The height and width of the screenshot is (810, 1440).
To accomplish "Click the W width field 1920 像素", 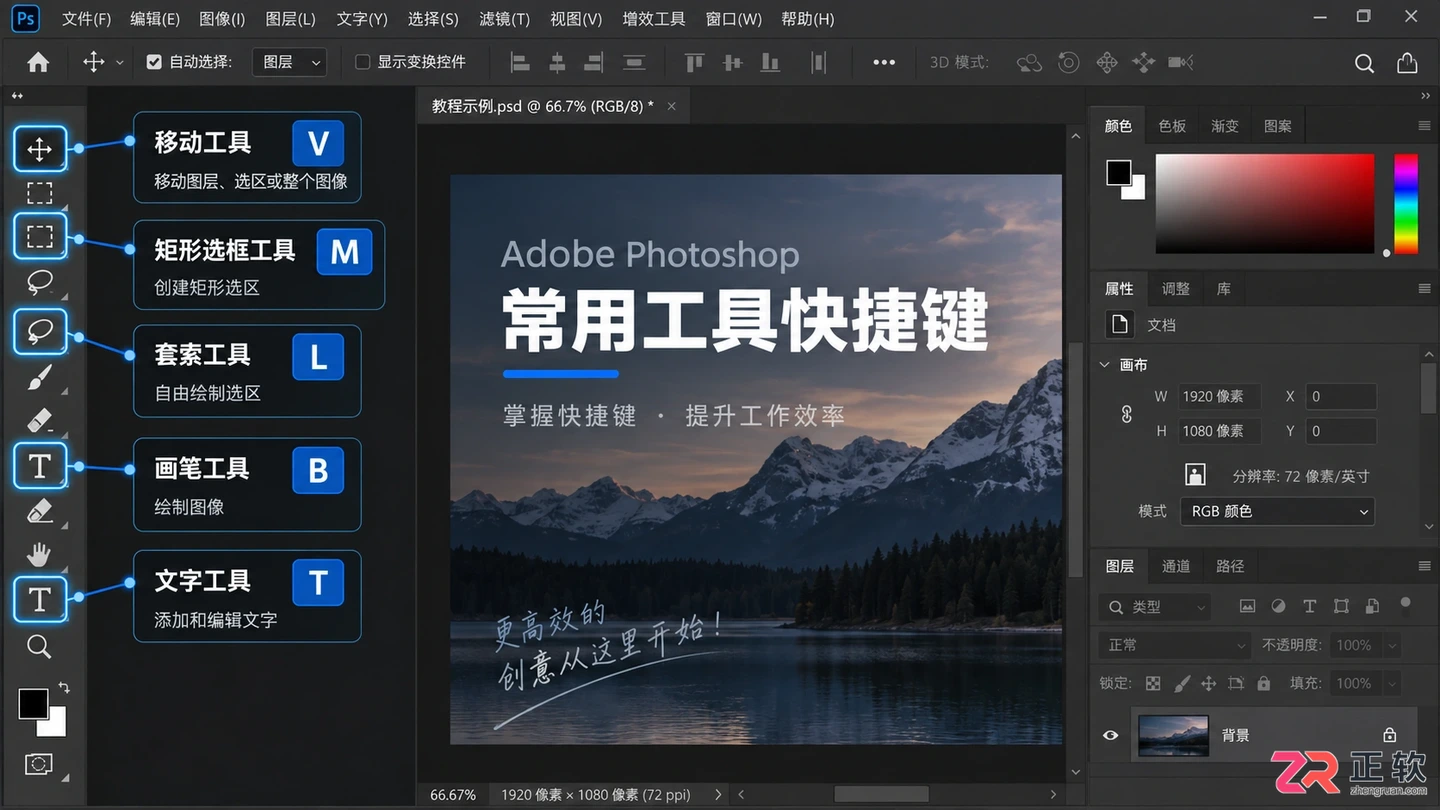I will (1218, 396).
